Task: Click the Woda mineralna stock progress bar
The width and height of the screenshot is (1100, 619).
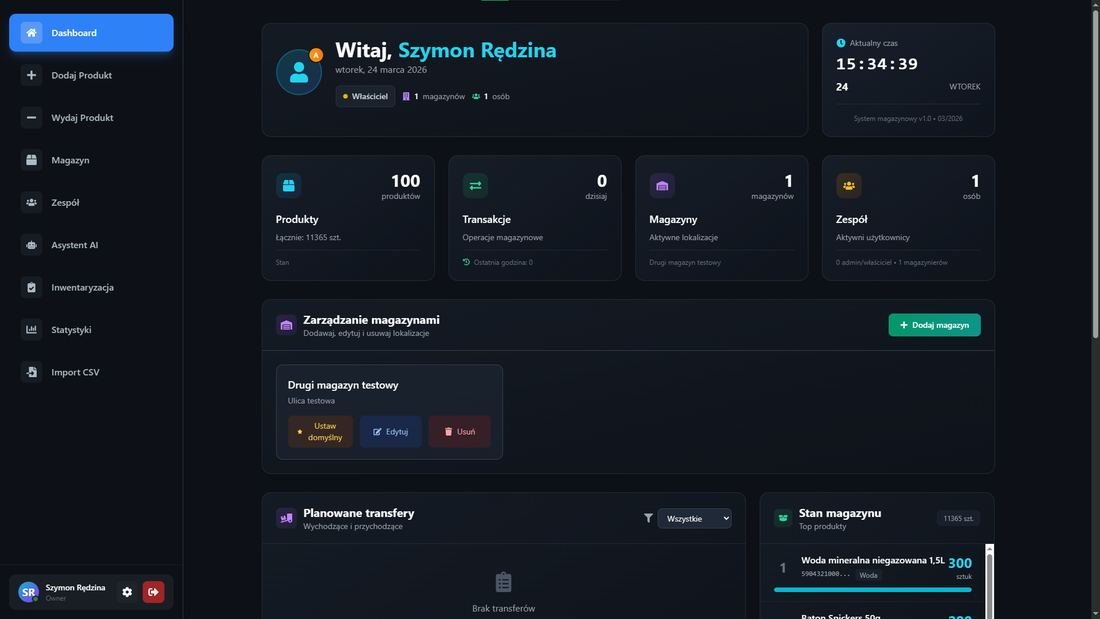Action: point(873,590)
